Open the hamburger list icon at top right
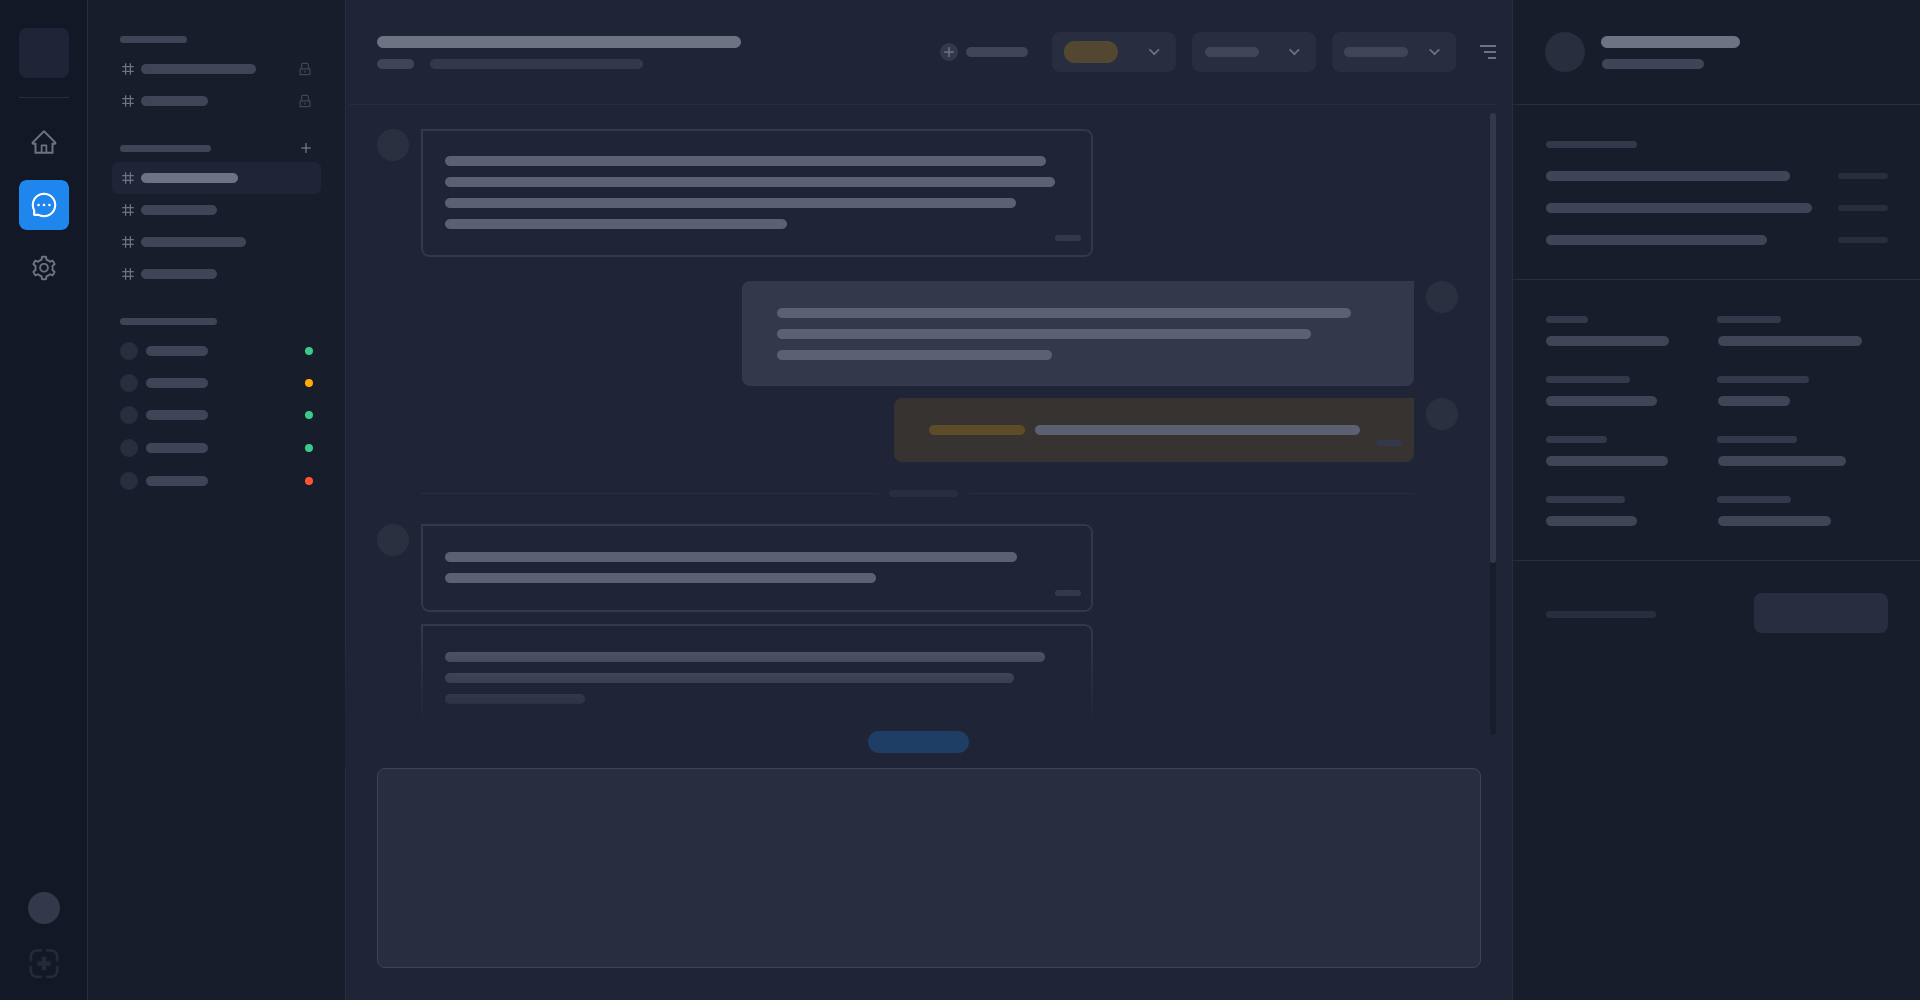 pyautogui.click(x=1489, y=51)
